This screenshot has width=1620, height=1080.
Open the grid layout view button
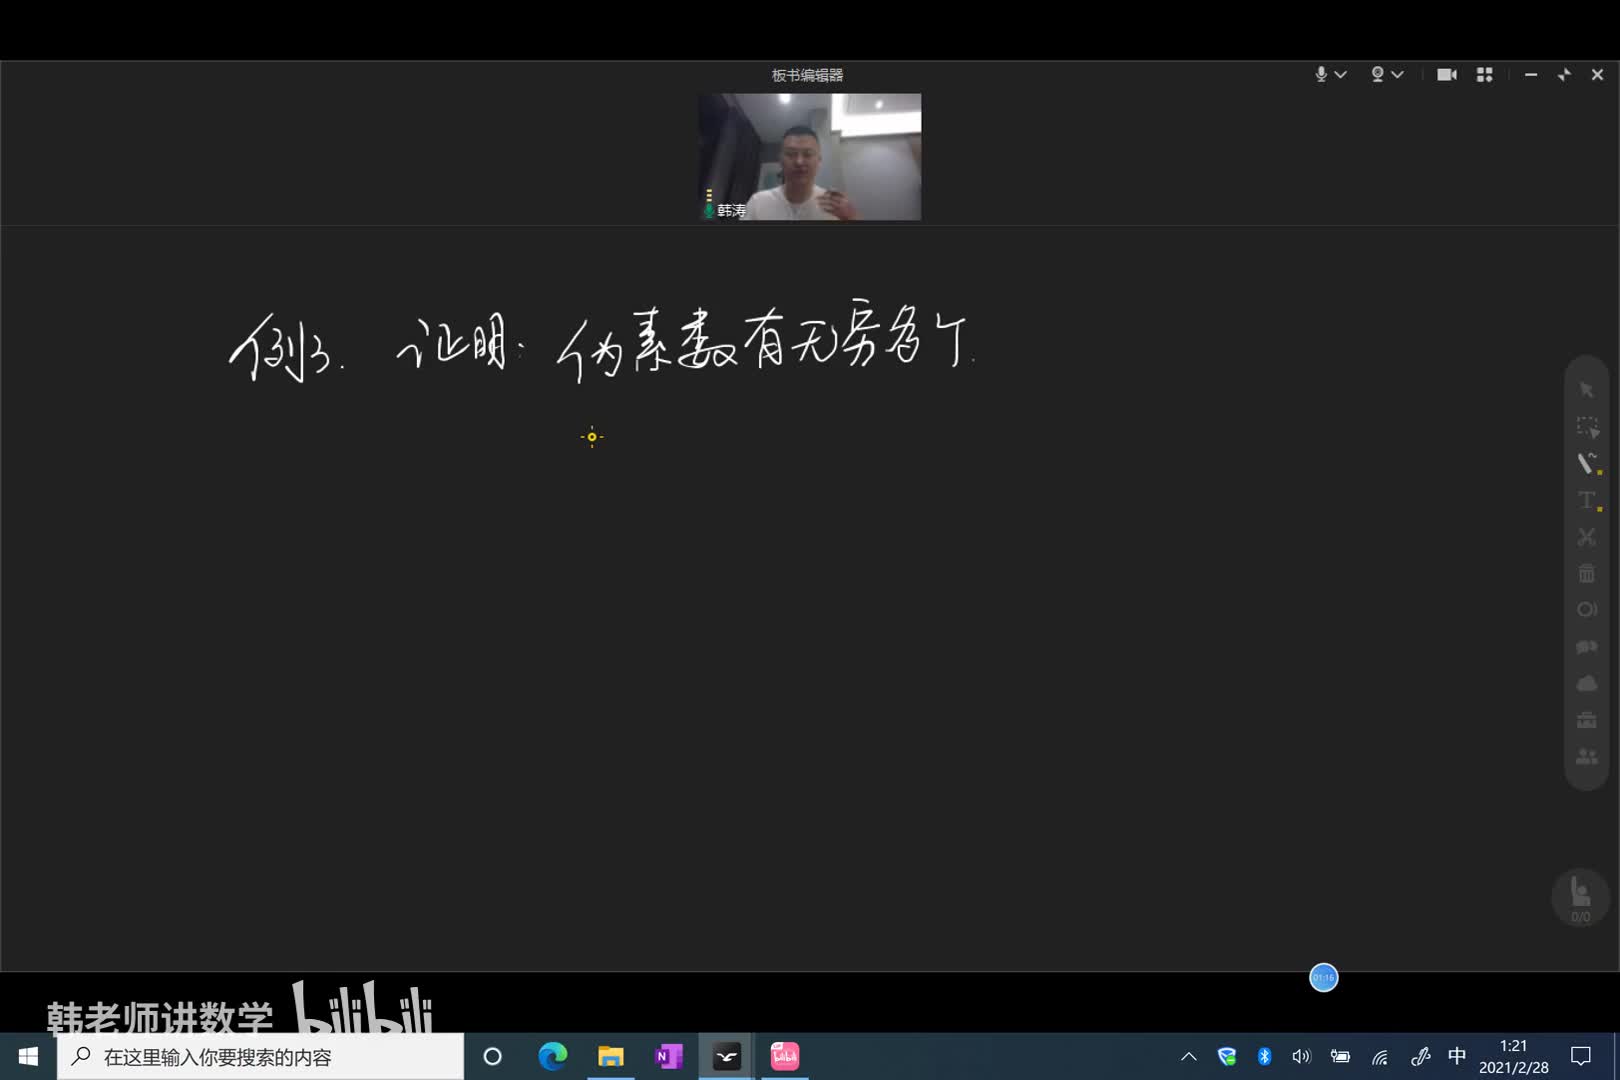(1485, 75)
